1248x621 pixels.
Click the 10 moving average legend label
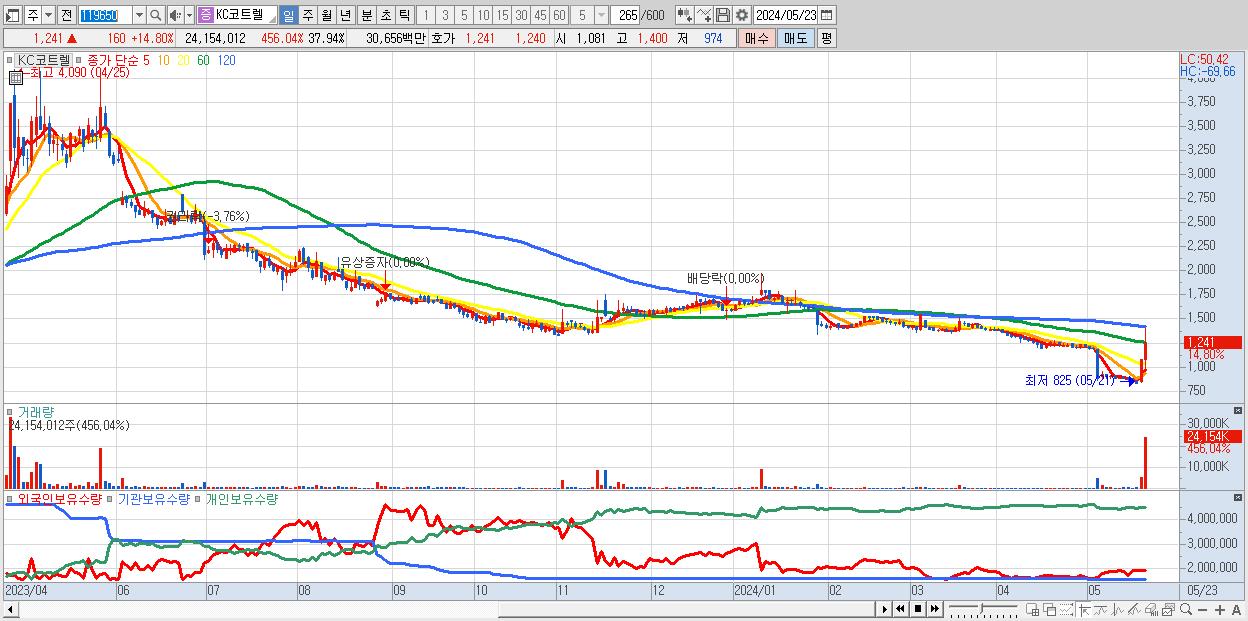pos(163,60)
